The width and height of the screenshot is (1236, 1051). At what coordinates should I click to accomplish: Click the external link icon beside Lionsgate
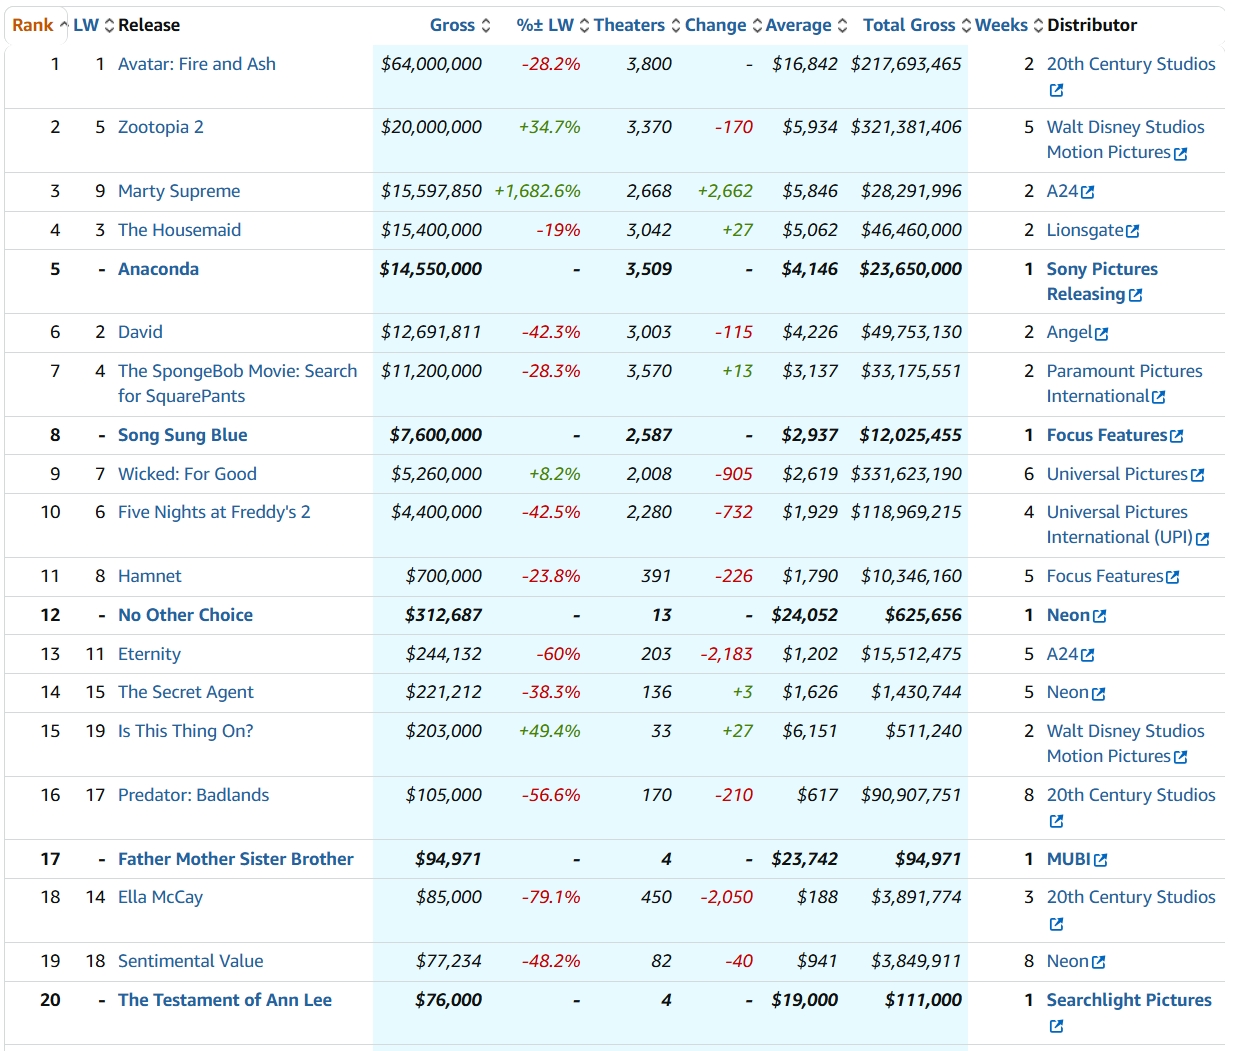(1132, 231)
